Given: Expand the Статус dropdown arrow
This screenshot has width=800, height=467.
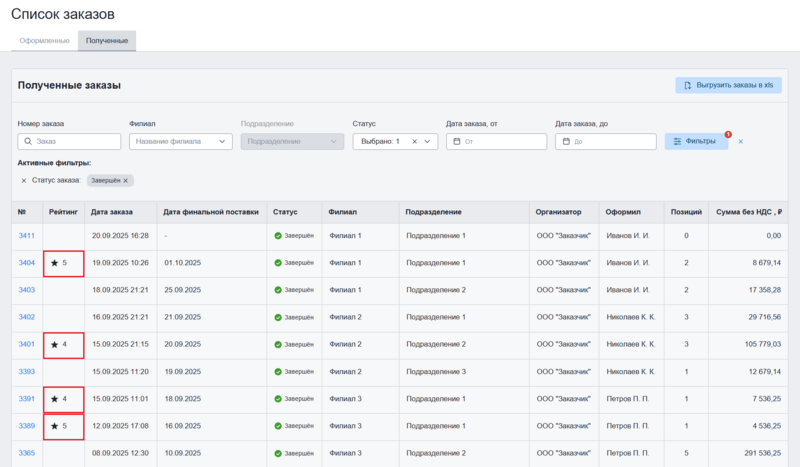Looking at the screenshot, I should [428, 142].
